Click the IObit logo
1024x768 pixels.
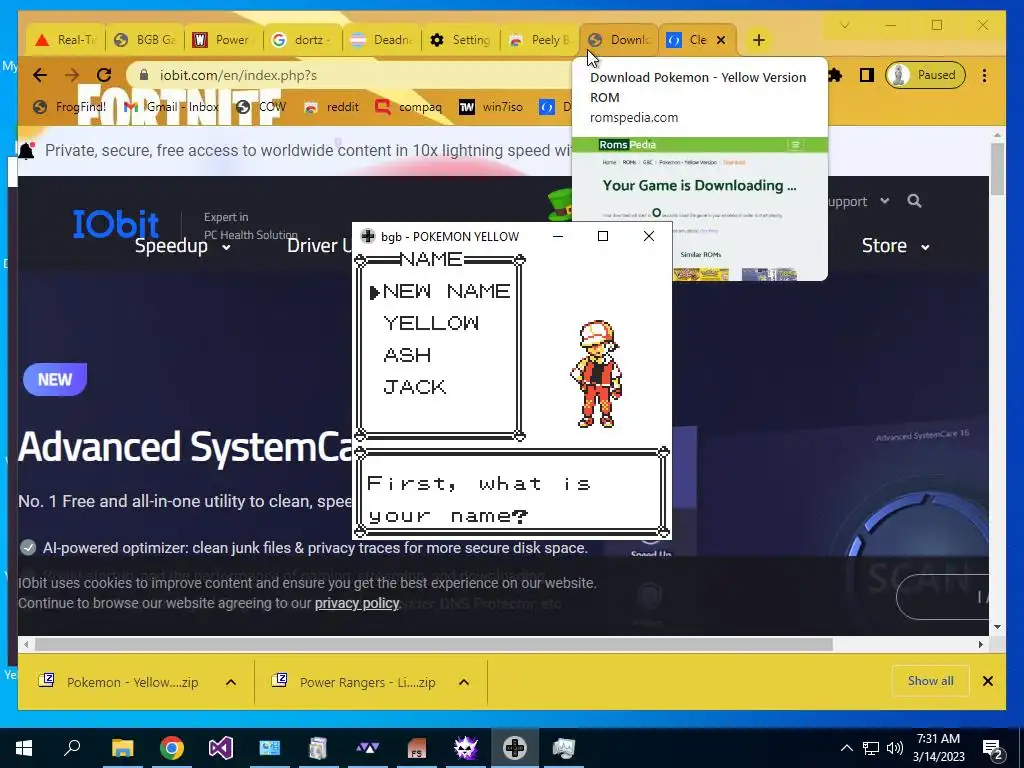(116, 223)
